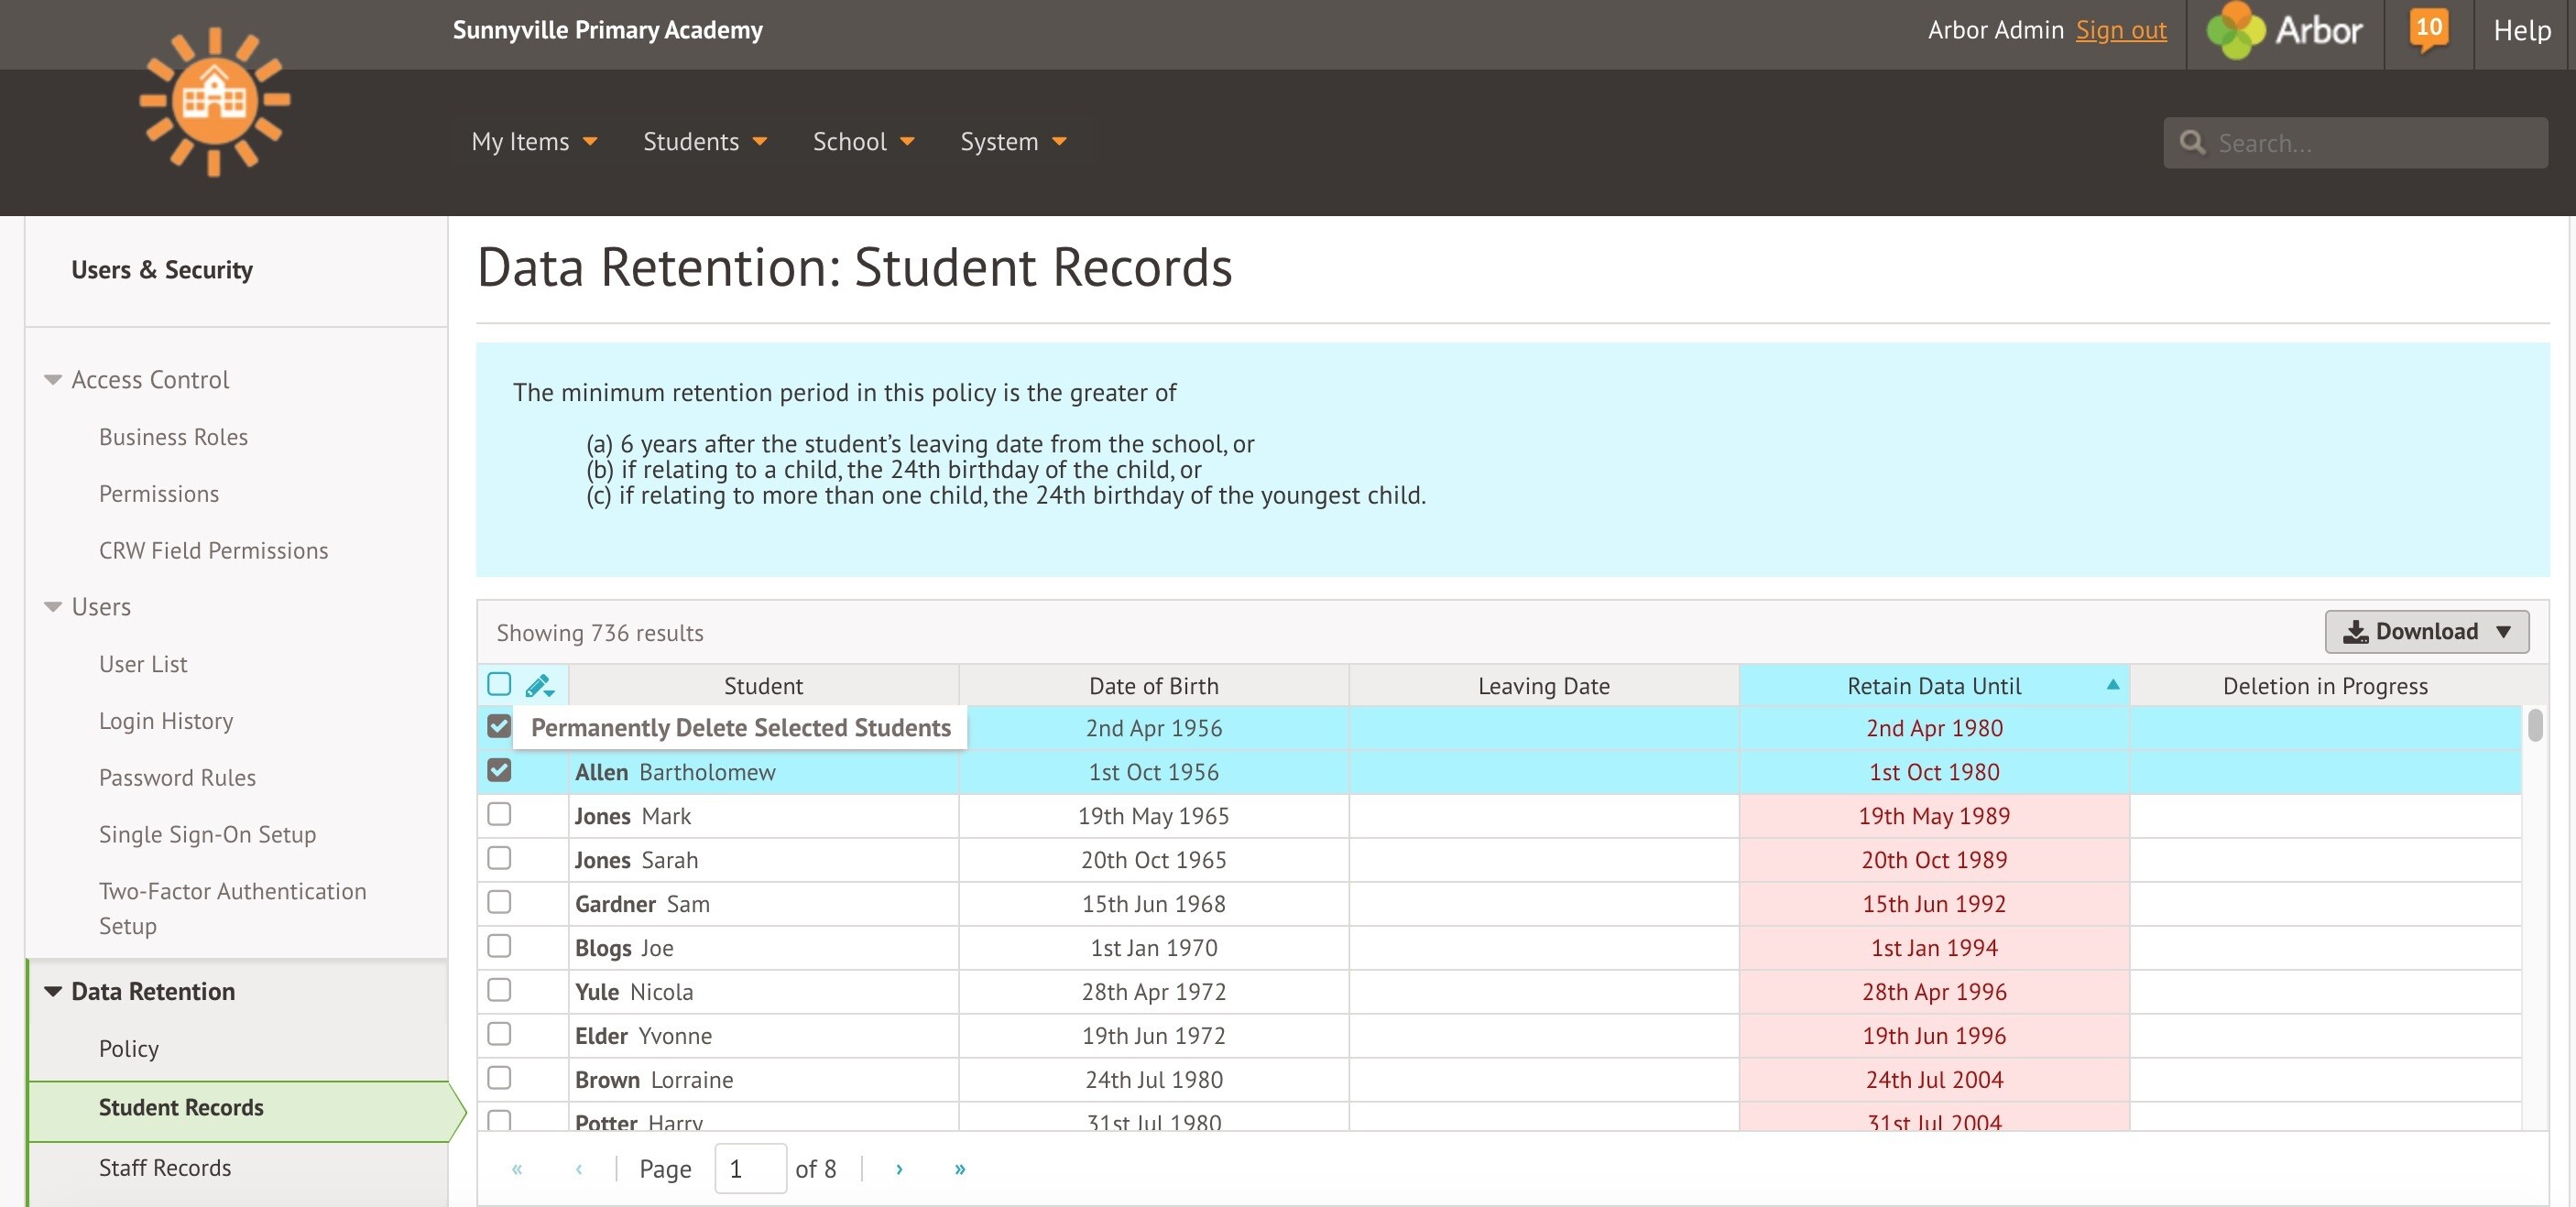Image resolution: width=2576 pixels, height=1207 pixels.
Task: Click the bulk action pencil icon
Action: (x=540, y=685)
